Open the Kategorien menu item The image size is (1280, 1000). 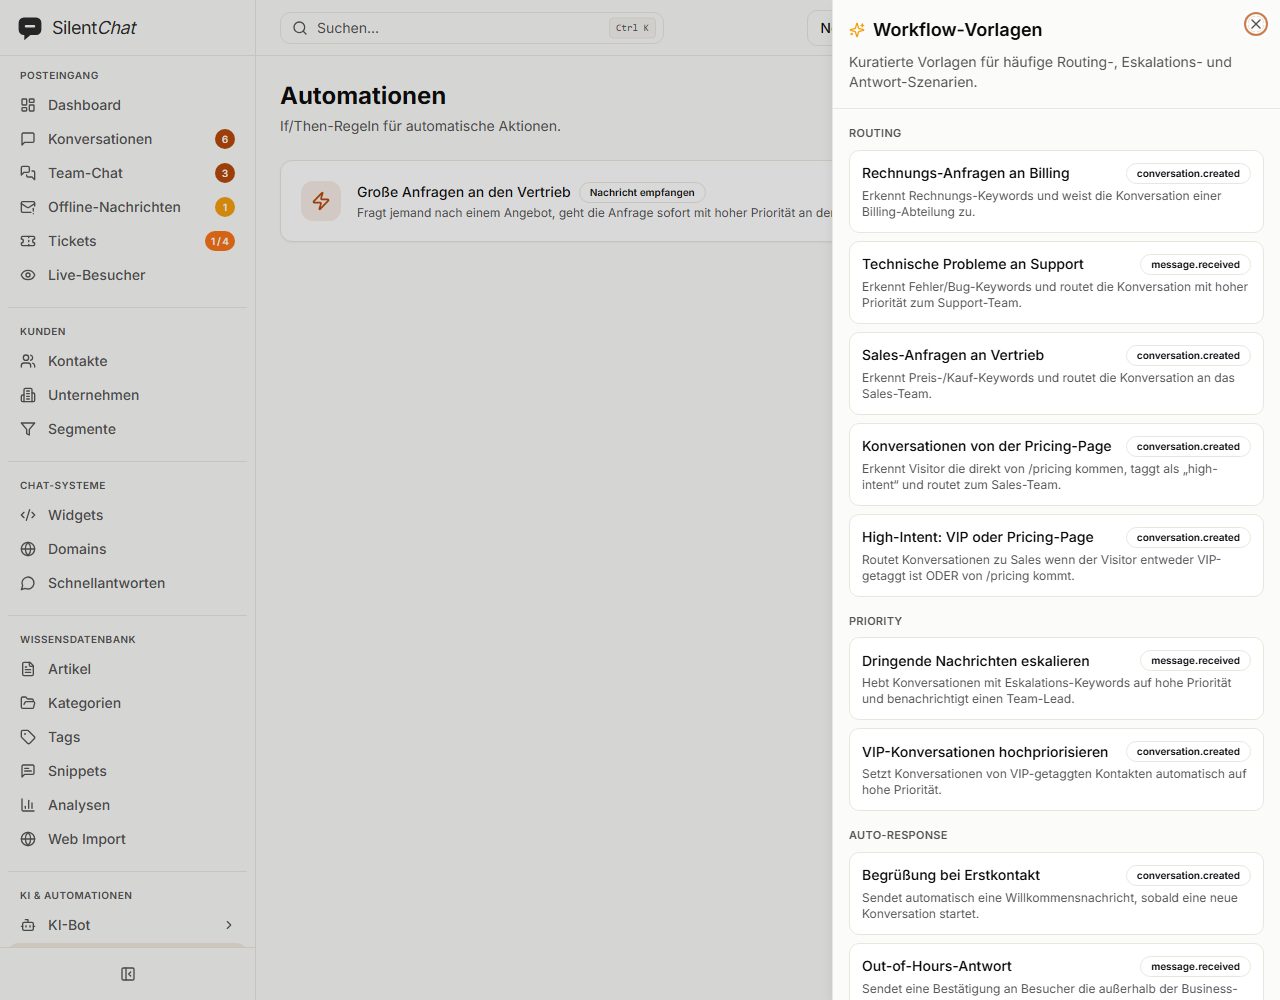coord(127,703)
